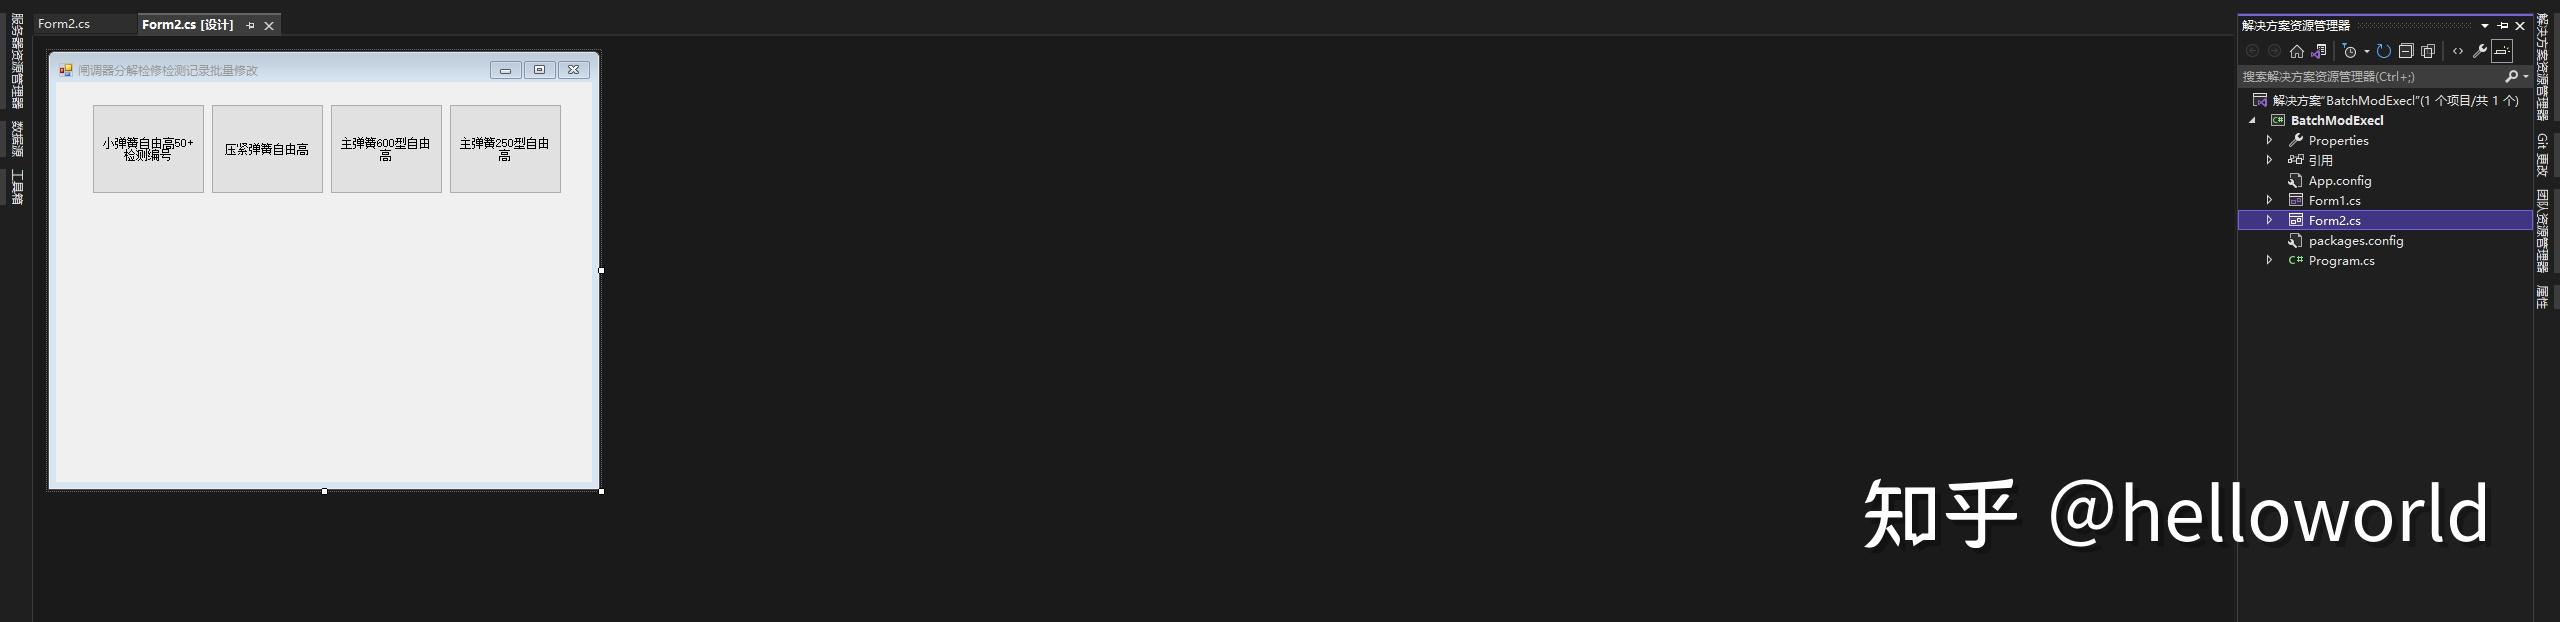Click the Solution Explorer search box

click(2370, 76)
